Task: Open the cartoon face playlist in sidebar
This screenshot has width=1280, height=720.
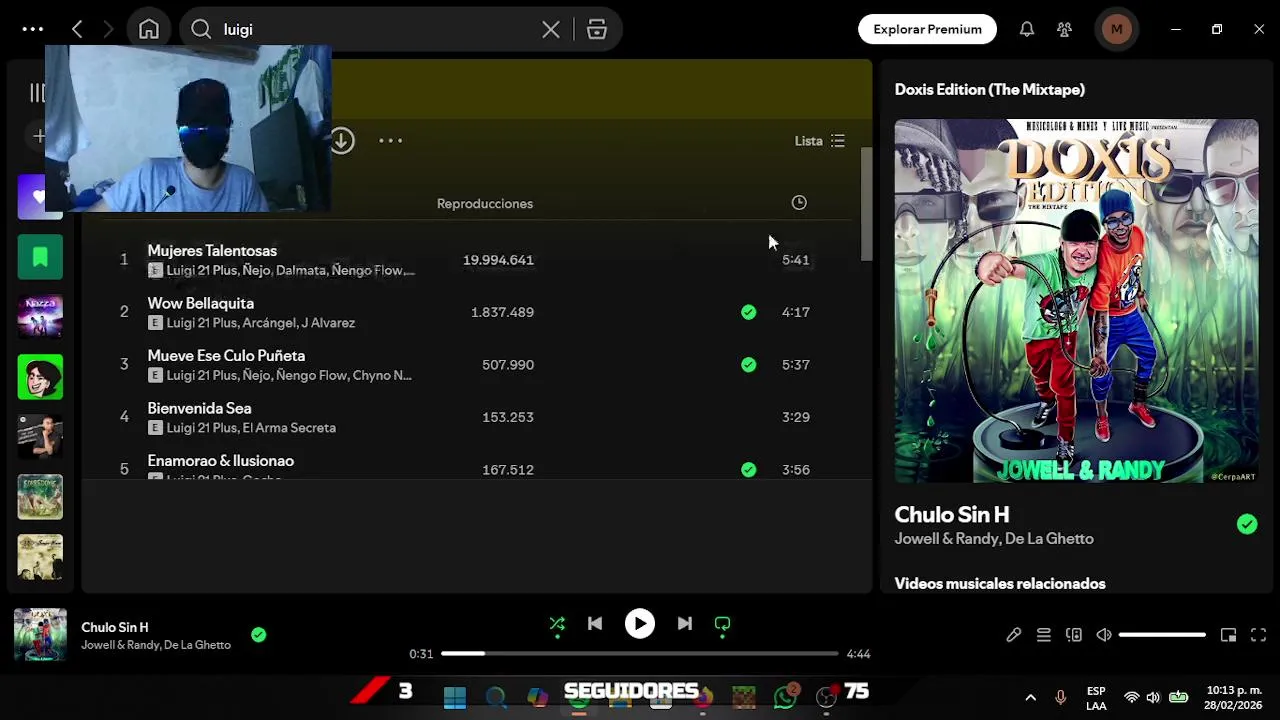Action: pyautogui.click(x=40, y=377)
